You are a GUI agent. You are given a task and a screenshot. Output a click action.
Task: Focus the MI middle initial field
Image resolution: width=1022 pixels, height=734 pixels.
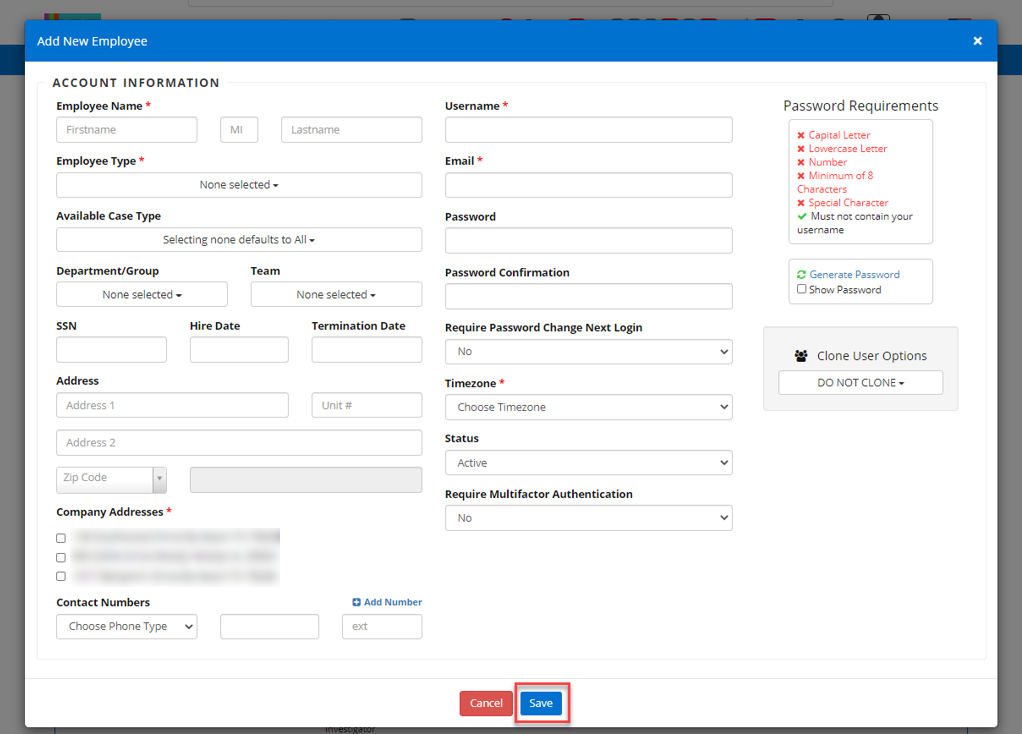coord(239,130)
